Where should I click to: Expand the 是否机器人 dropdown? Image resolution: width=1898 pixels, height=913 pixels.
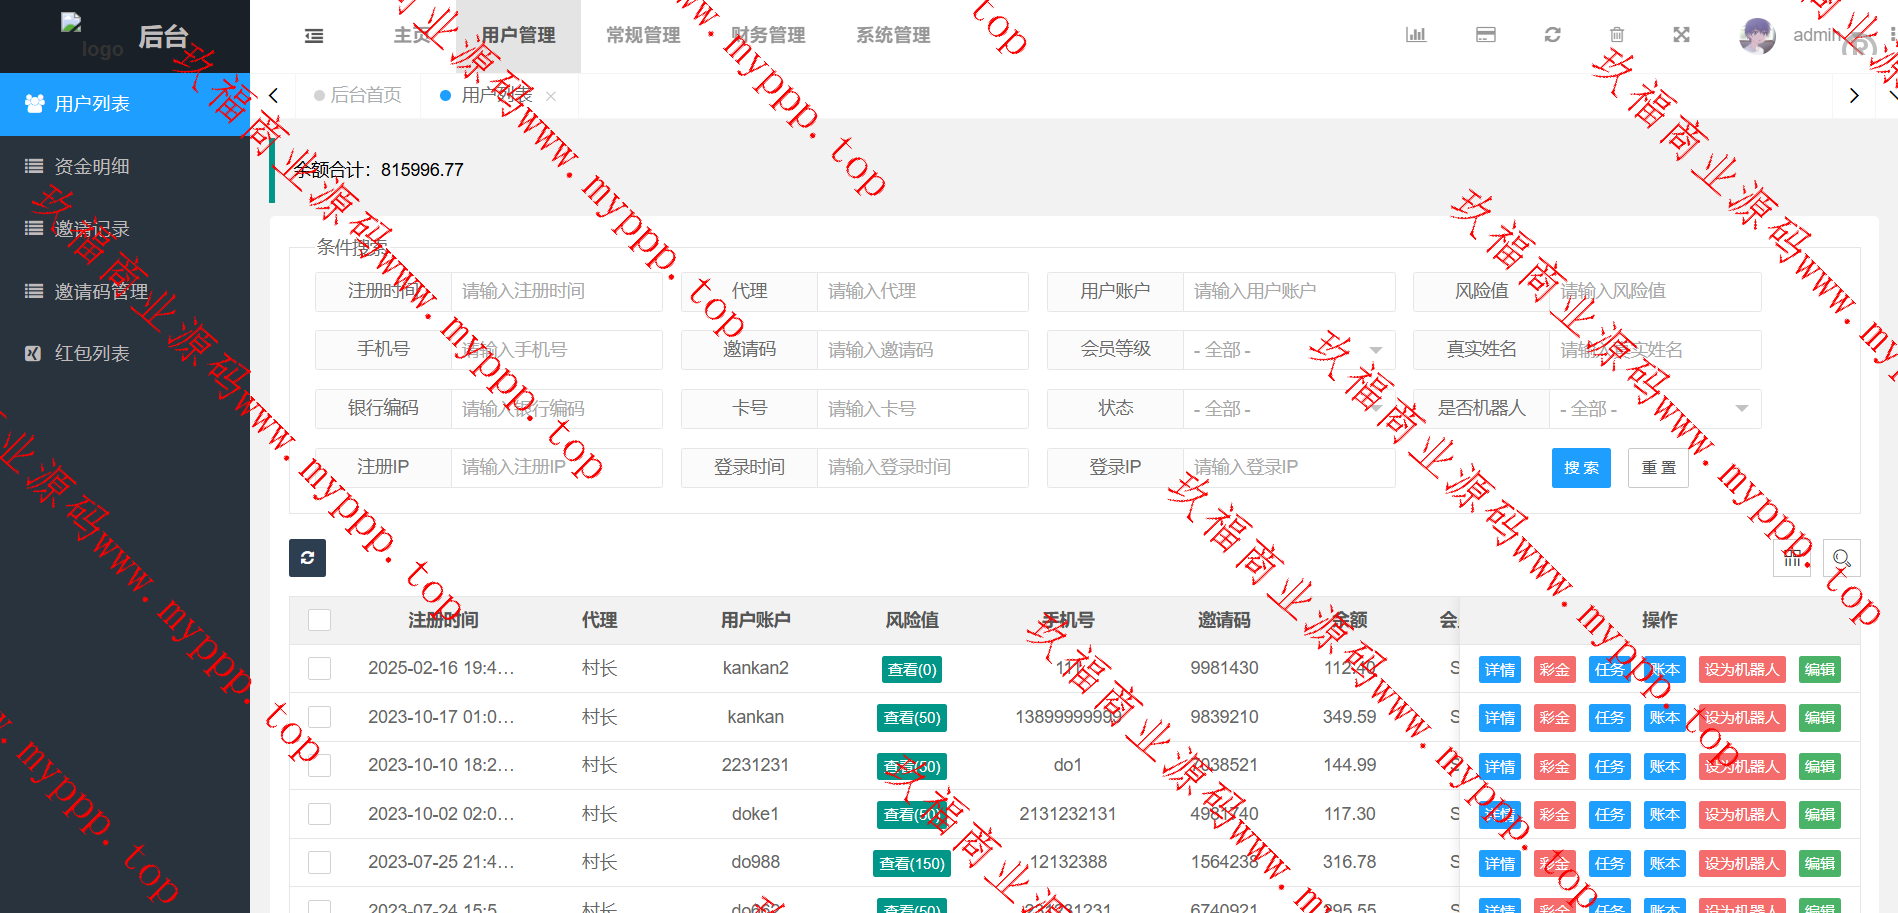pos(1654,409)
